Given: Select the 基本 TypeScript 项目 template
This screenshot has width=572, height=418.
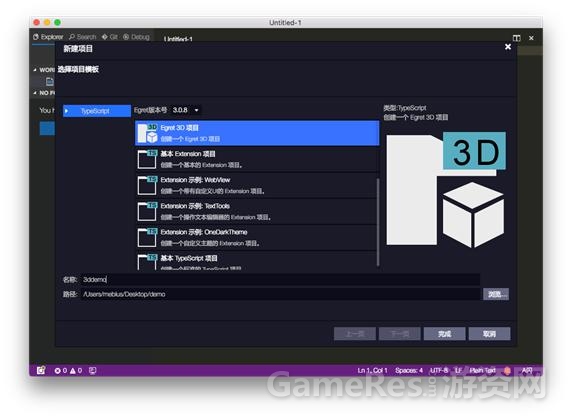Looking at the screenshot, I should (256, 261).
